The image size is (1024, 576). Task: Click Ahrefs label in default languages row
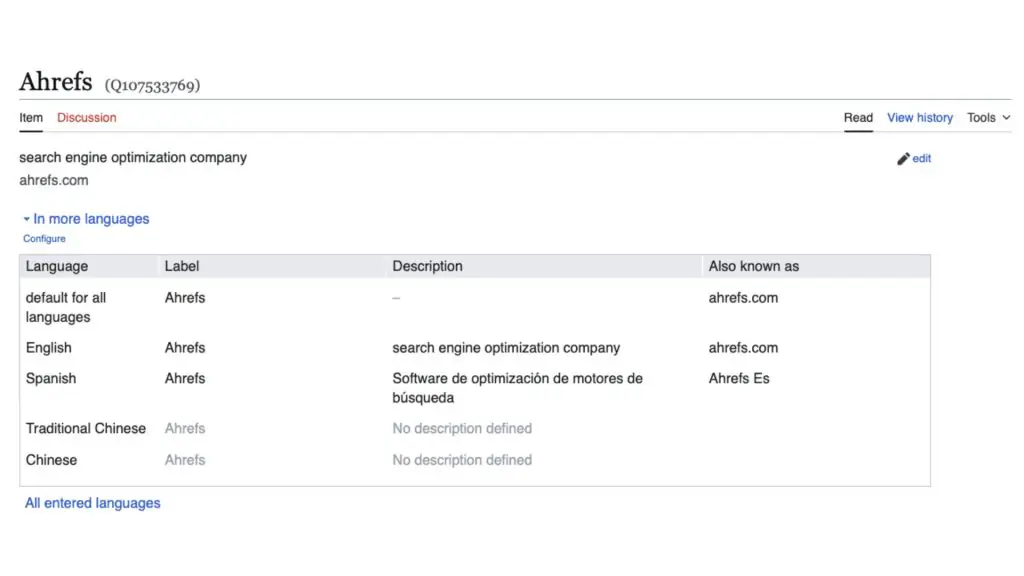coord(185,298)
